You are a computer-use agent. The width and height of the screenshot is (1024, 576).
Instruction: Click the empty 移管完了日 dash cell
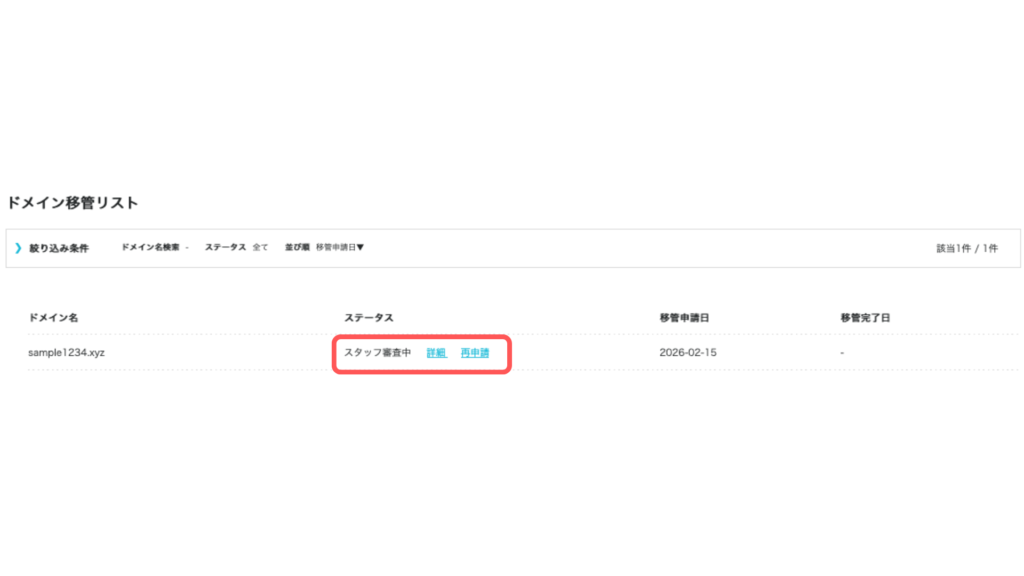pos(843,353)
